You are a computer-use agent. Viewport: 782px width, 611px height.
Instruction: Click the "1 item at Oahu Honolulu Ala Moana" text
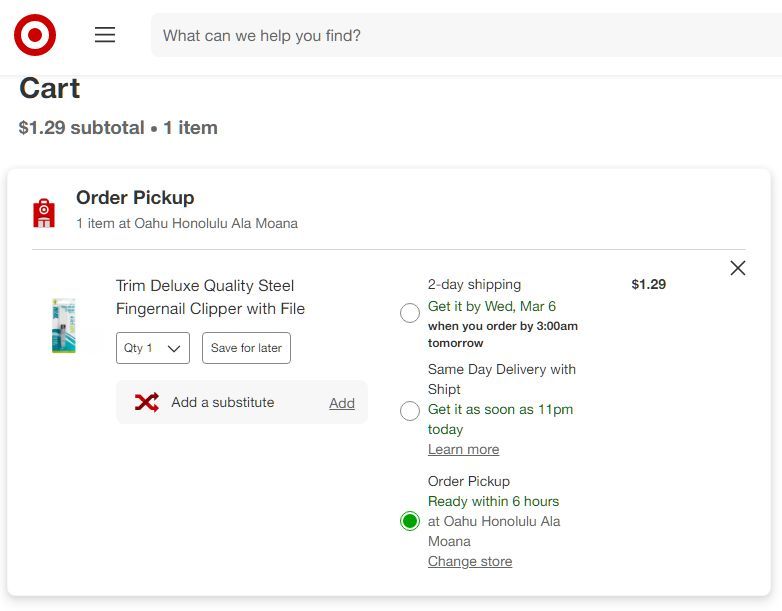[x=187, y=223]
